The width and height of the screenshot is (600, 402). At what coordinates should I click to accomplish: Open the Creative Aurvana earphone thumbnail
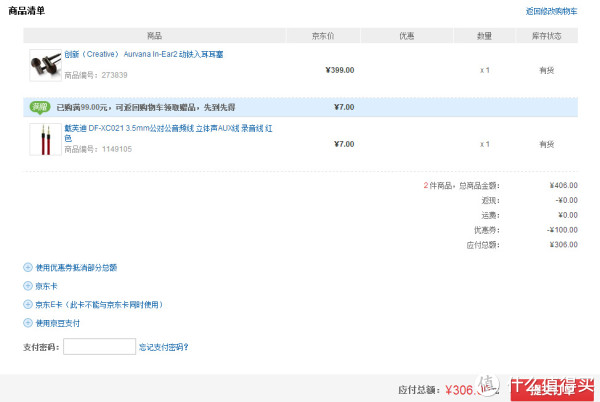click(x=46, y=65)
